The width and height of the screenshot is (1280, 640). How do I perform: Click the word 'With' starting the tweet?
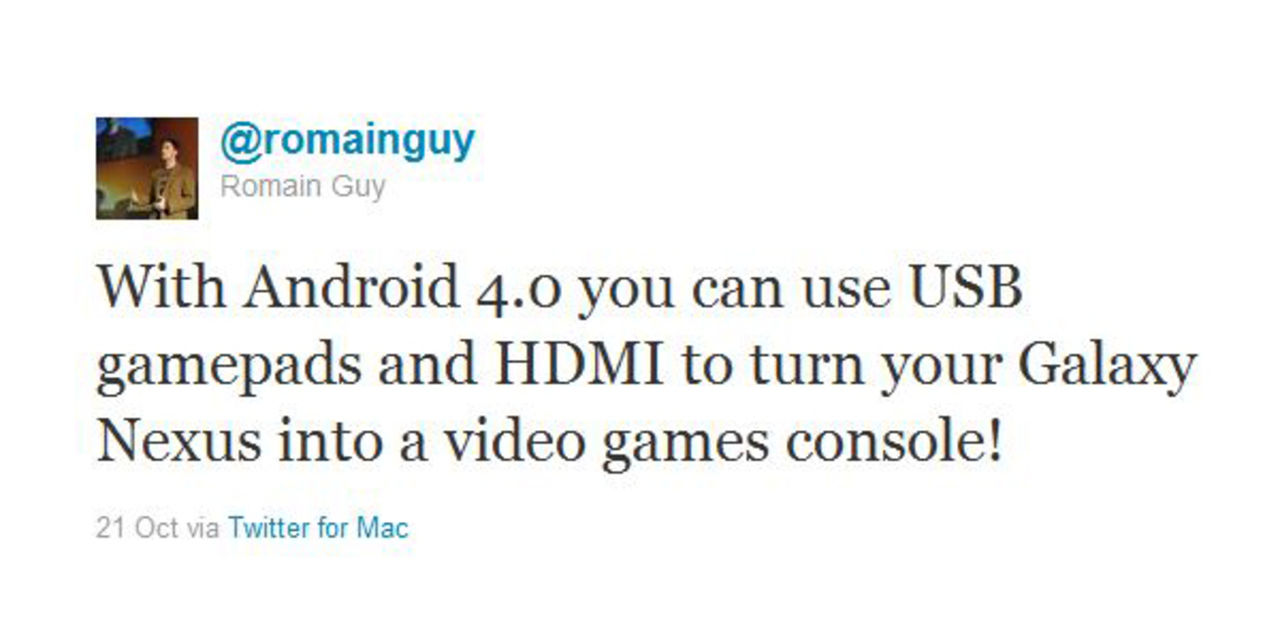tap(163, 289)
